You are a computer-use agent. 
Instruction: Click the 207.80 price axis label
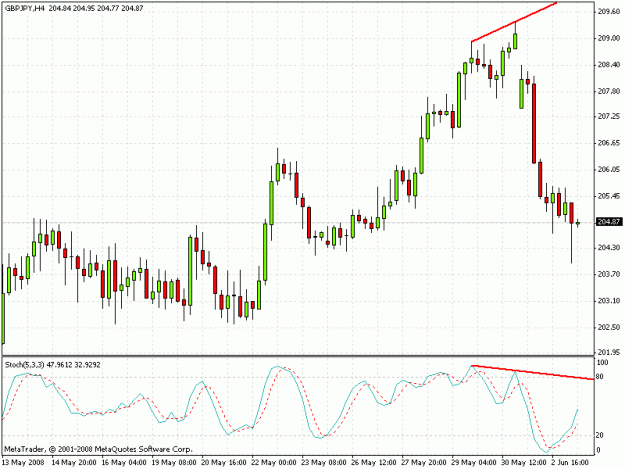tap(609, 91)
